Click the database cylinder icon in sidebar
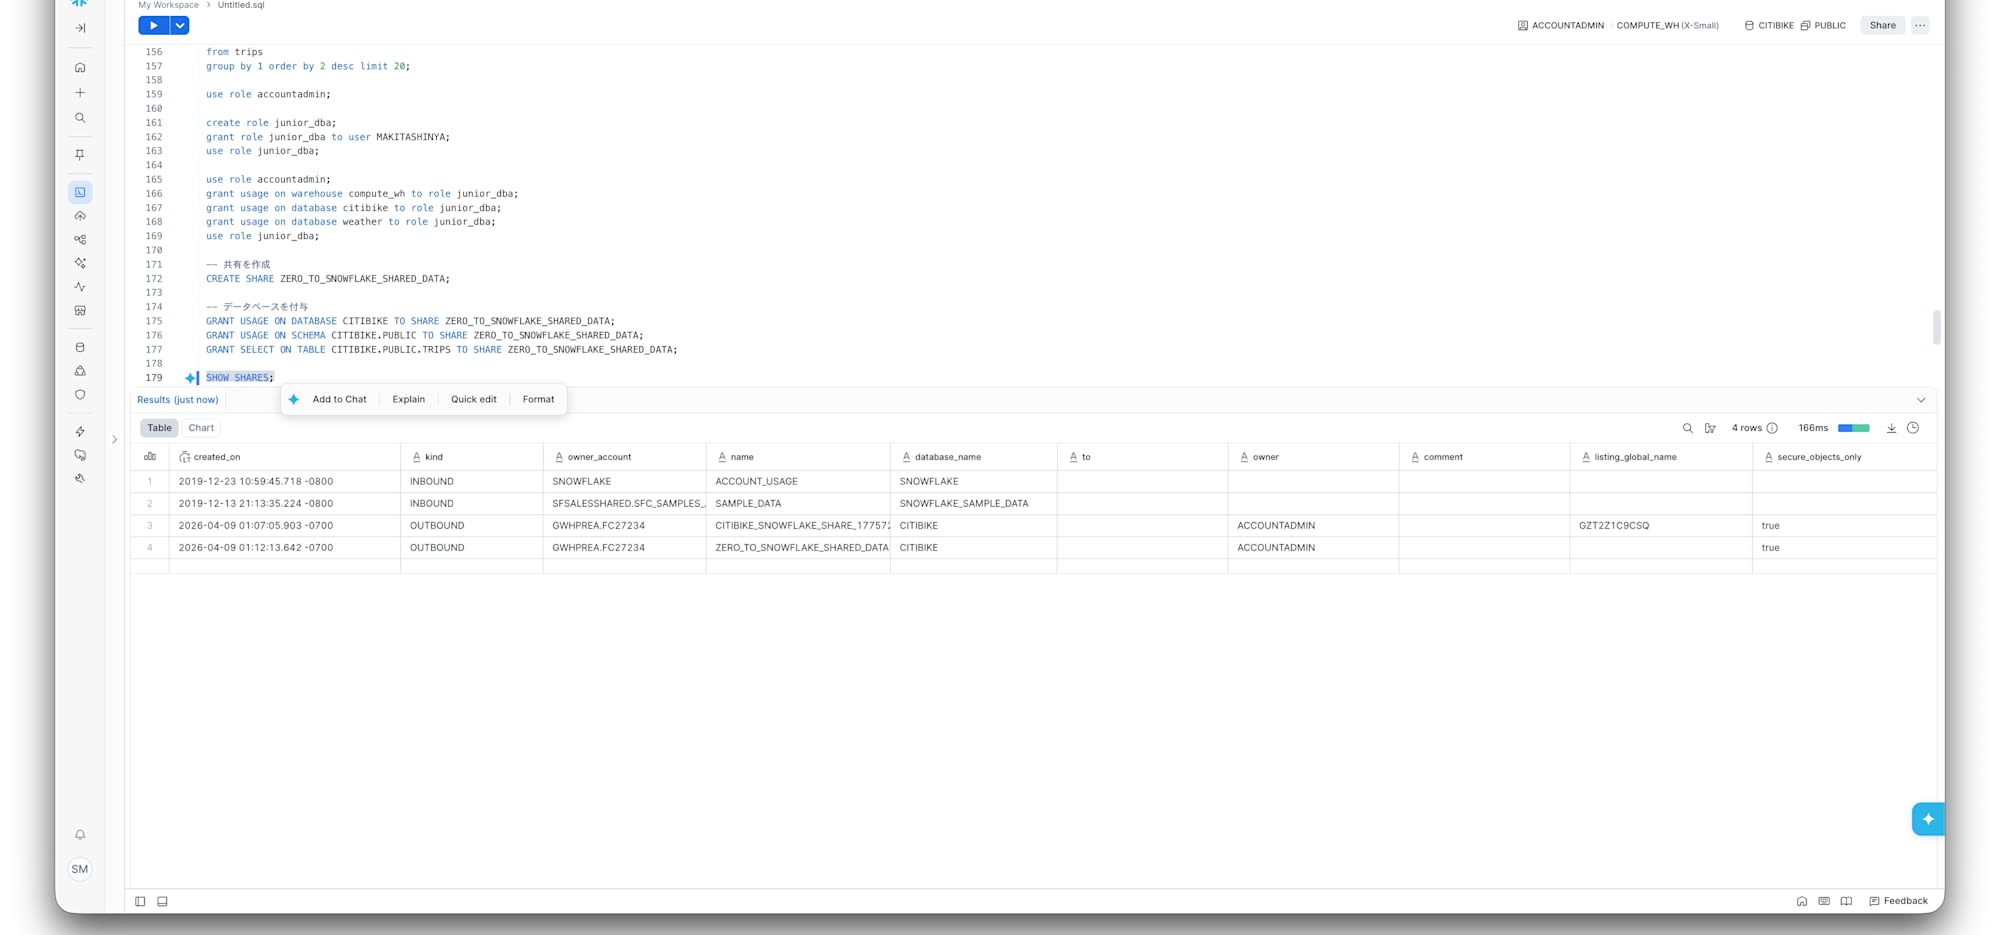 pos(80,348)
